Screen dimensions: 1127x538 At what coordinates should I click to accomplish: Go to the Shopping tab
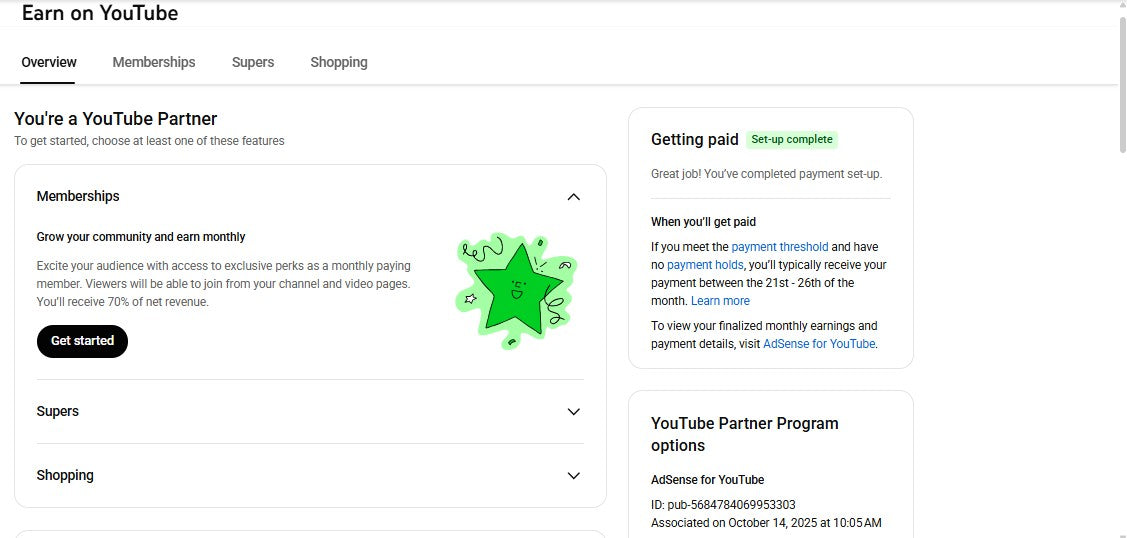coord(339,62)
